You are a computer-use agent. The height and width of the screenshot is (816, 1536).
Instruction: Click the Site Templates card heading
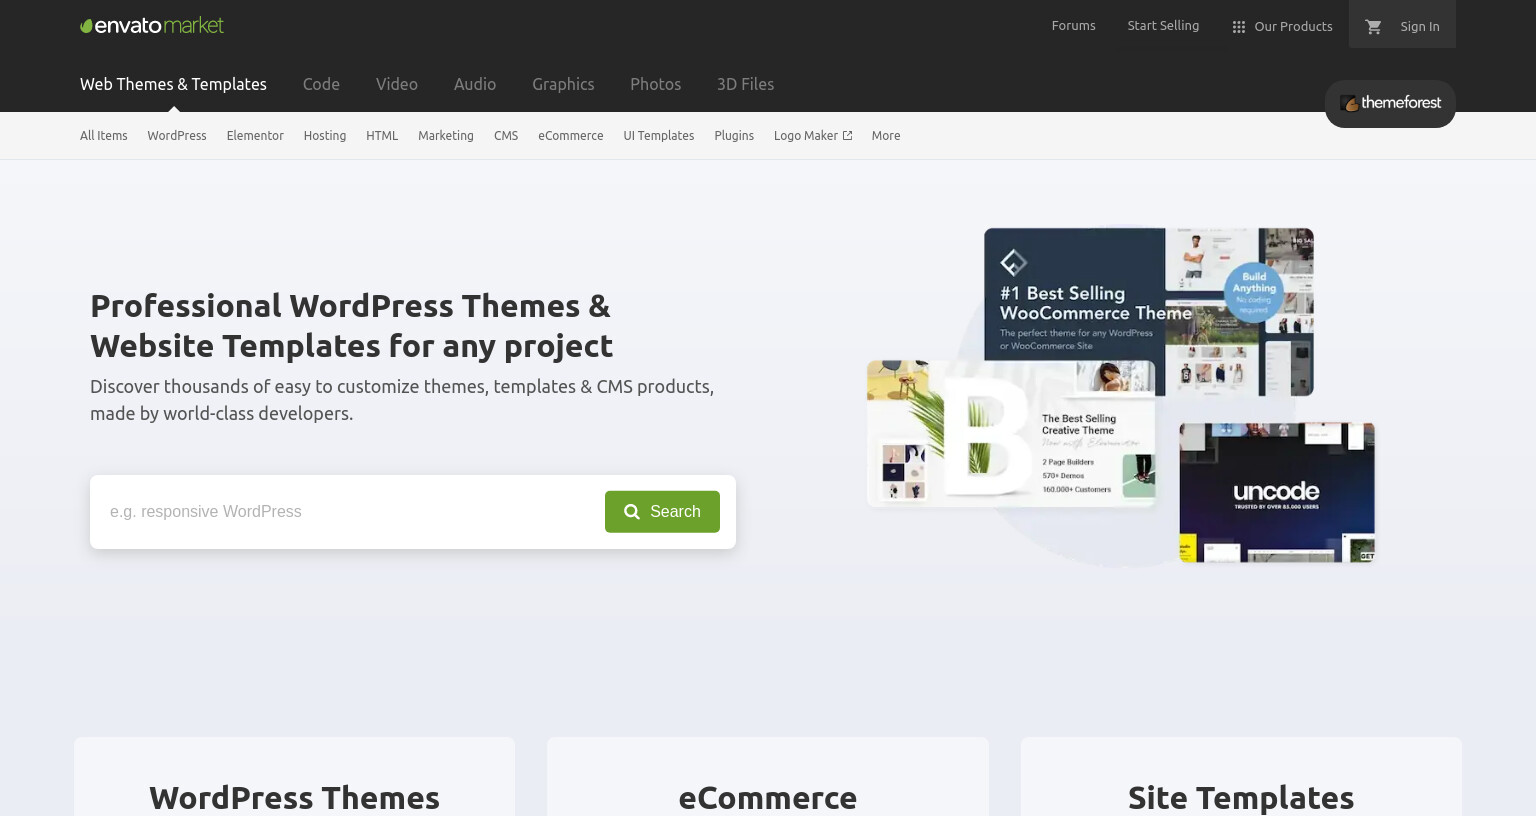pos(1241,798)
